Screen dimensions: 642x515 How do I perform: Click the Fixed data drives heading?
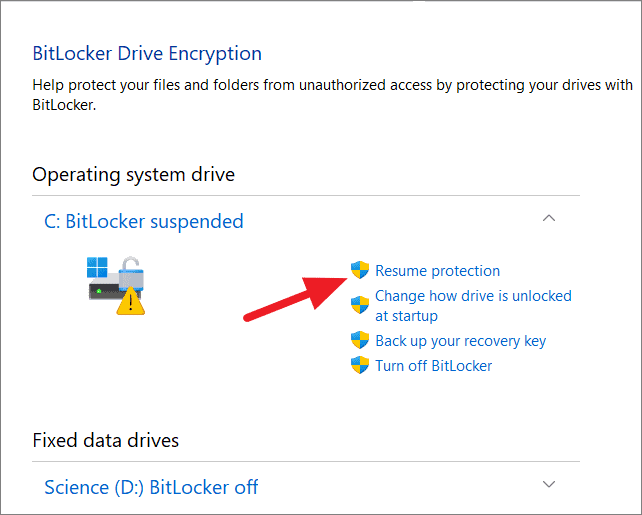click(x=106, y=440)
